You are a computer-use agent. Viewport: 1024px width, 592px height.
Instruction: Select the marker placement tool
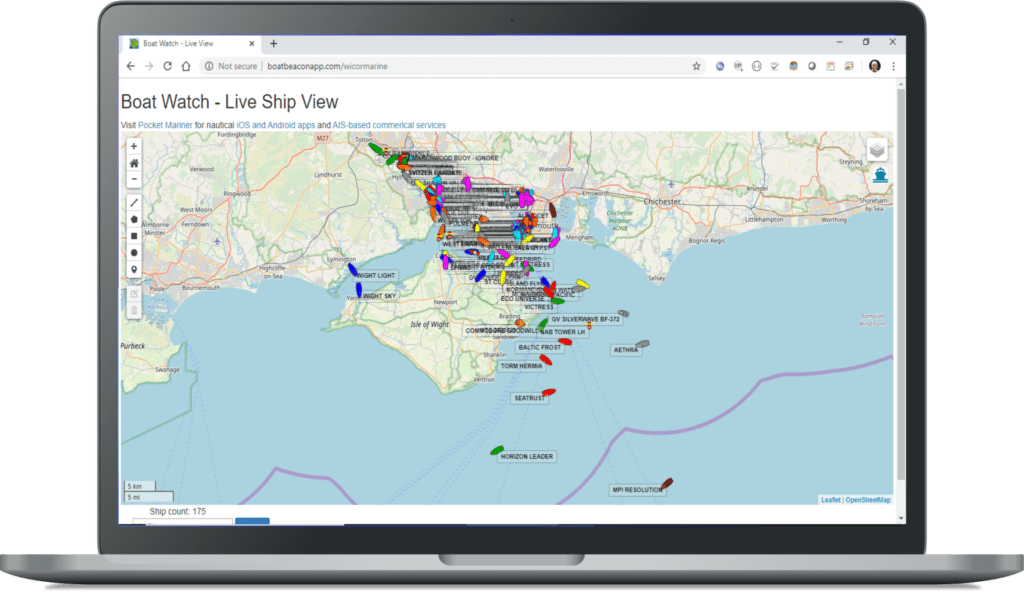pyautogui.click(x=133, y=268)
